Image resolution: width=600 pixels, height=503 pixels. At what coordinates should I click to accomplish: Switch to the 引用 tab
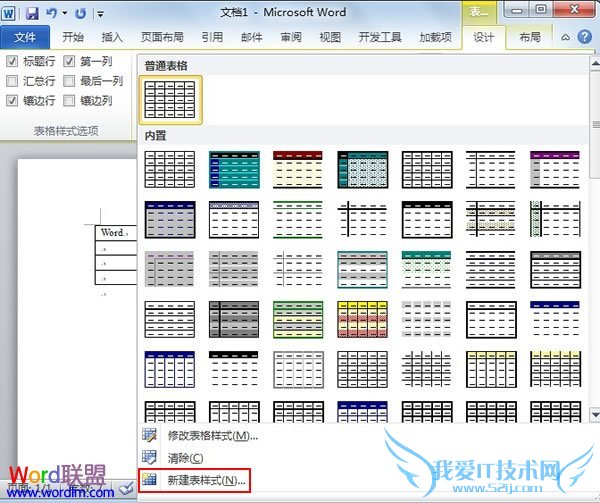pos(212,37)
